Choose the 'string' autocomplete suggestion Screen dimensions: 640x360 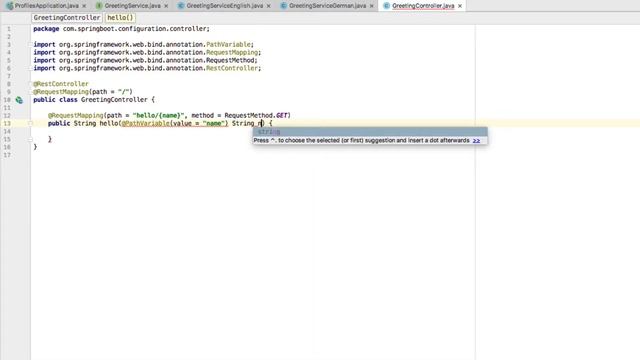pyautogui.click(x=370, y=132)
